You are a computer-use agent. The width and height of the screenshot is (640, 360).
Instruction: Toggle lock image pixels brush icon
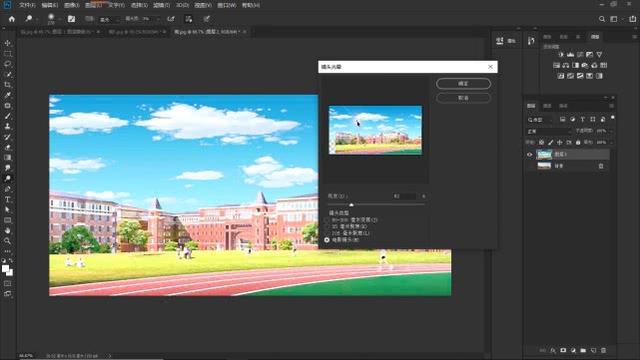pos(551,142)
